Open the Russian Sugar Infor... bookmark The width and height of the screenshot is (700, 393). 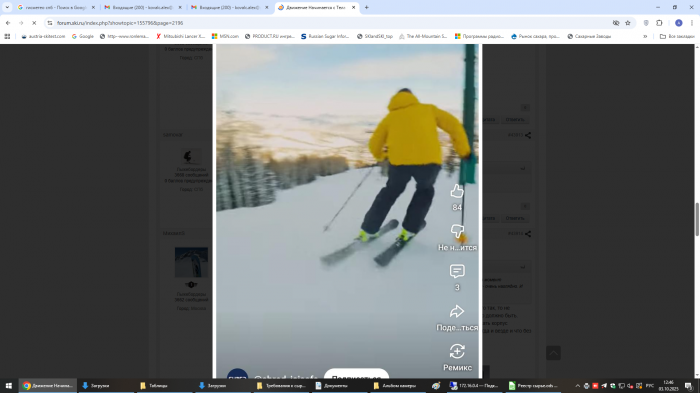pos(325,36)
